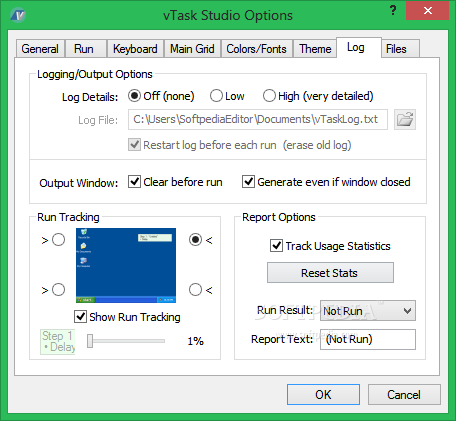
Task: Select bottom-left run tracking position radio
Action: click(x=59, y=290)
